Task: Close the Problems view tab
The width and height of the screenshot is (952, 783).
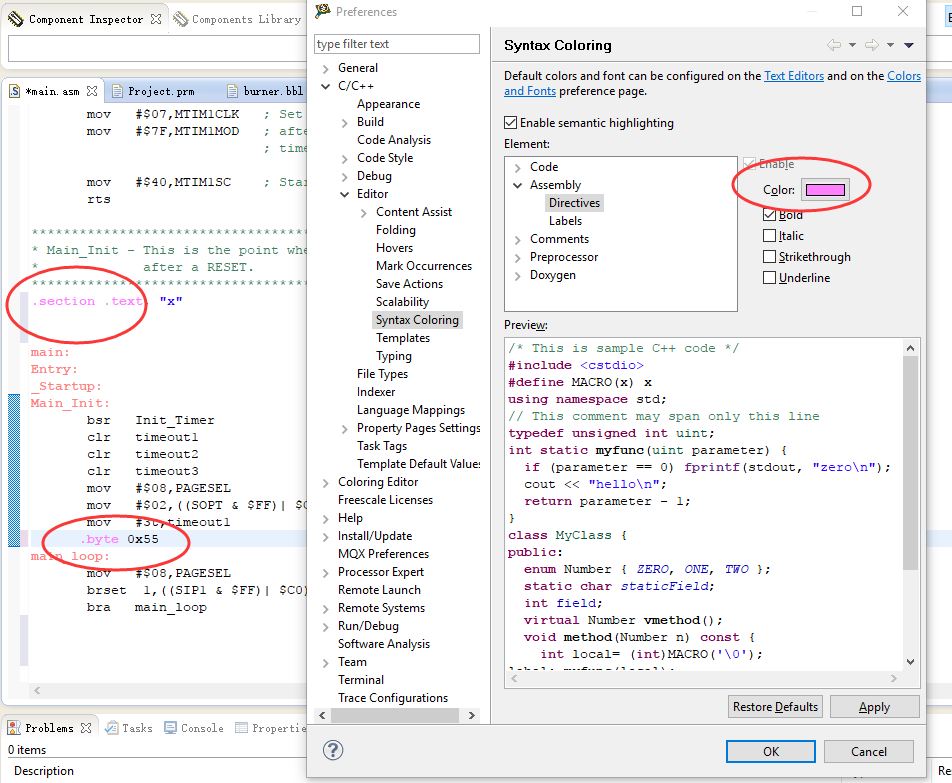Action: [86, 727]
